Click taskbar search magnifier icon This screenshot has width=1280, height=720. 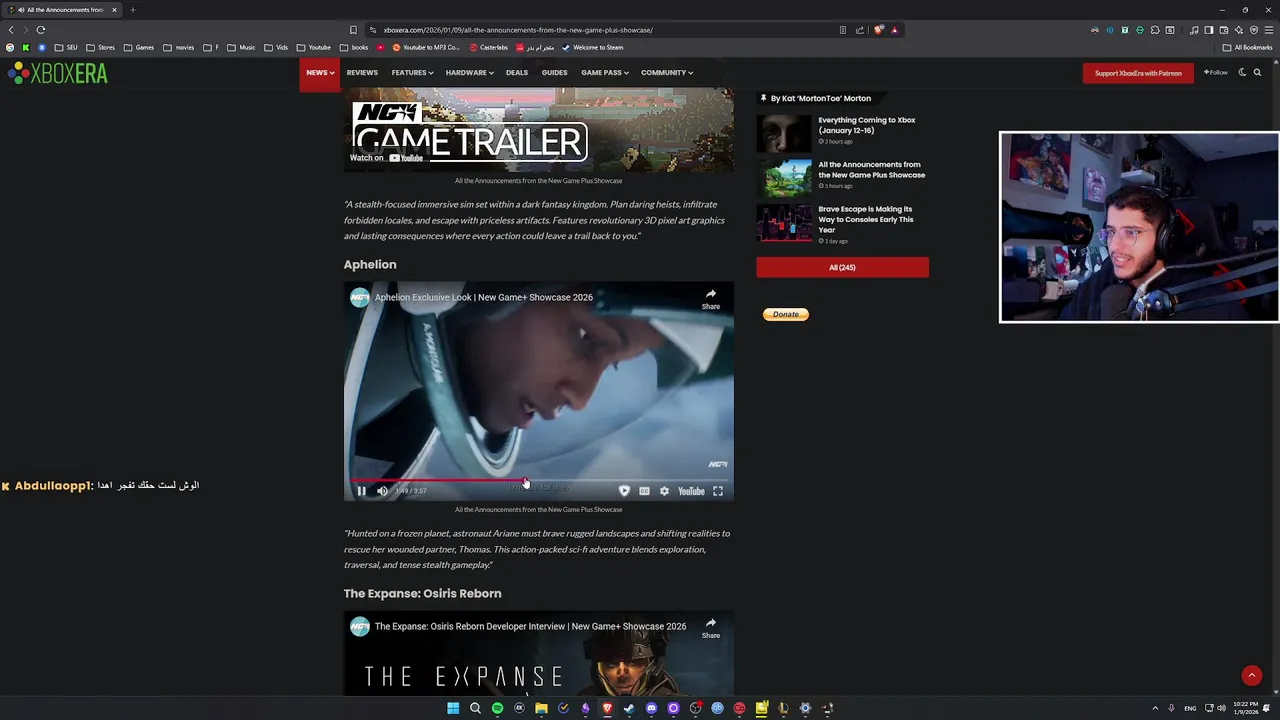(475, 708)
